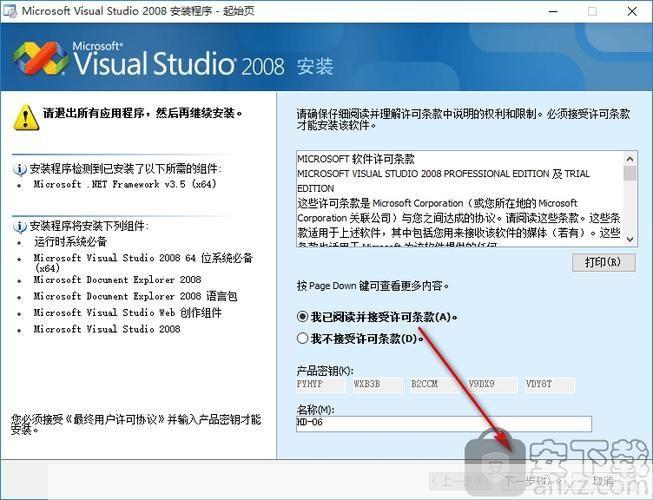Click the 名称 field containing HD-06
The image size is (653, 500).
point(444,423)
